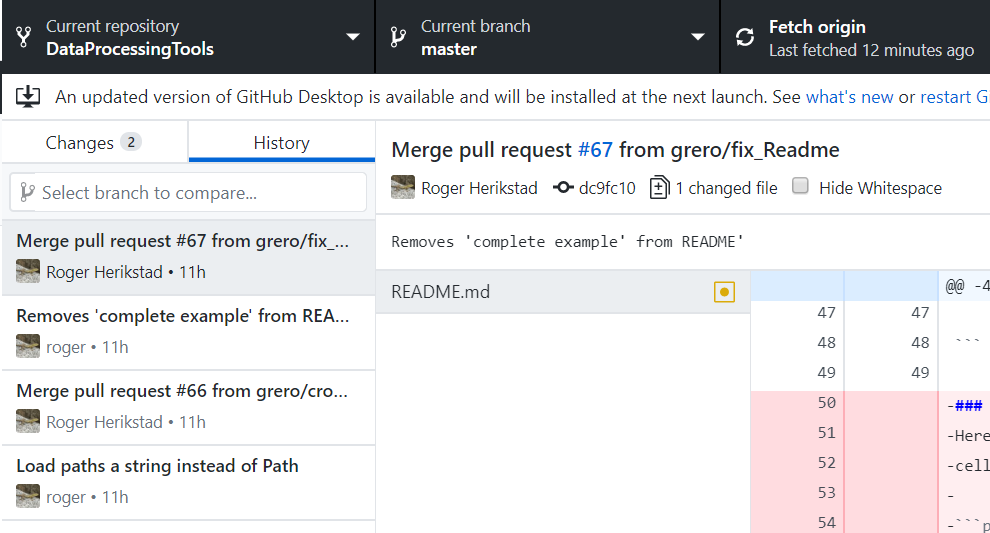Screen dimensions: 990x533
Task: Click Last fetched 12 minutes ago text
Action: pos(871,50)
